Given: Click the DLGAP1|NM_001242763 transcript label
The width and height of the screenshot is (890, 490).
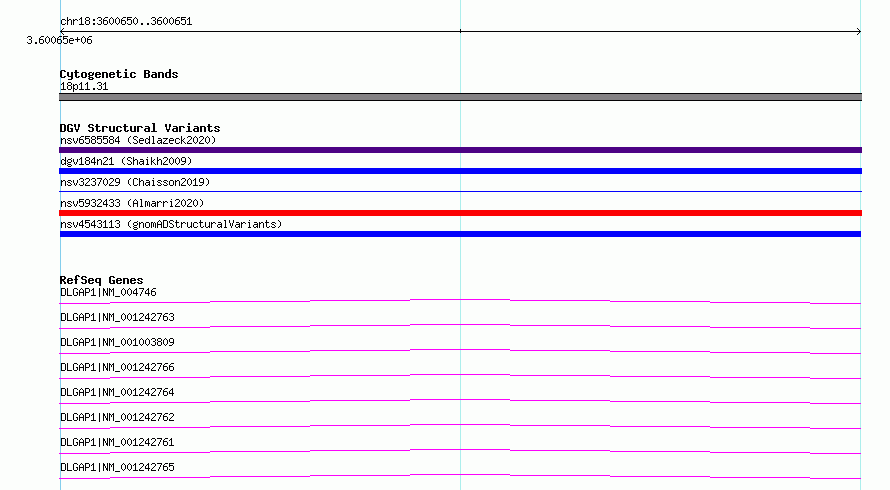Looking at the screenshot, I should [x=117, y=317].
